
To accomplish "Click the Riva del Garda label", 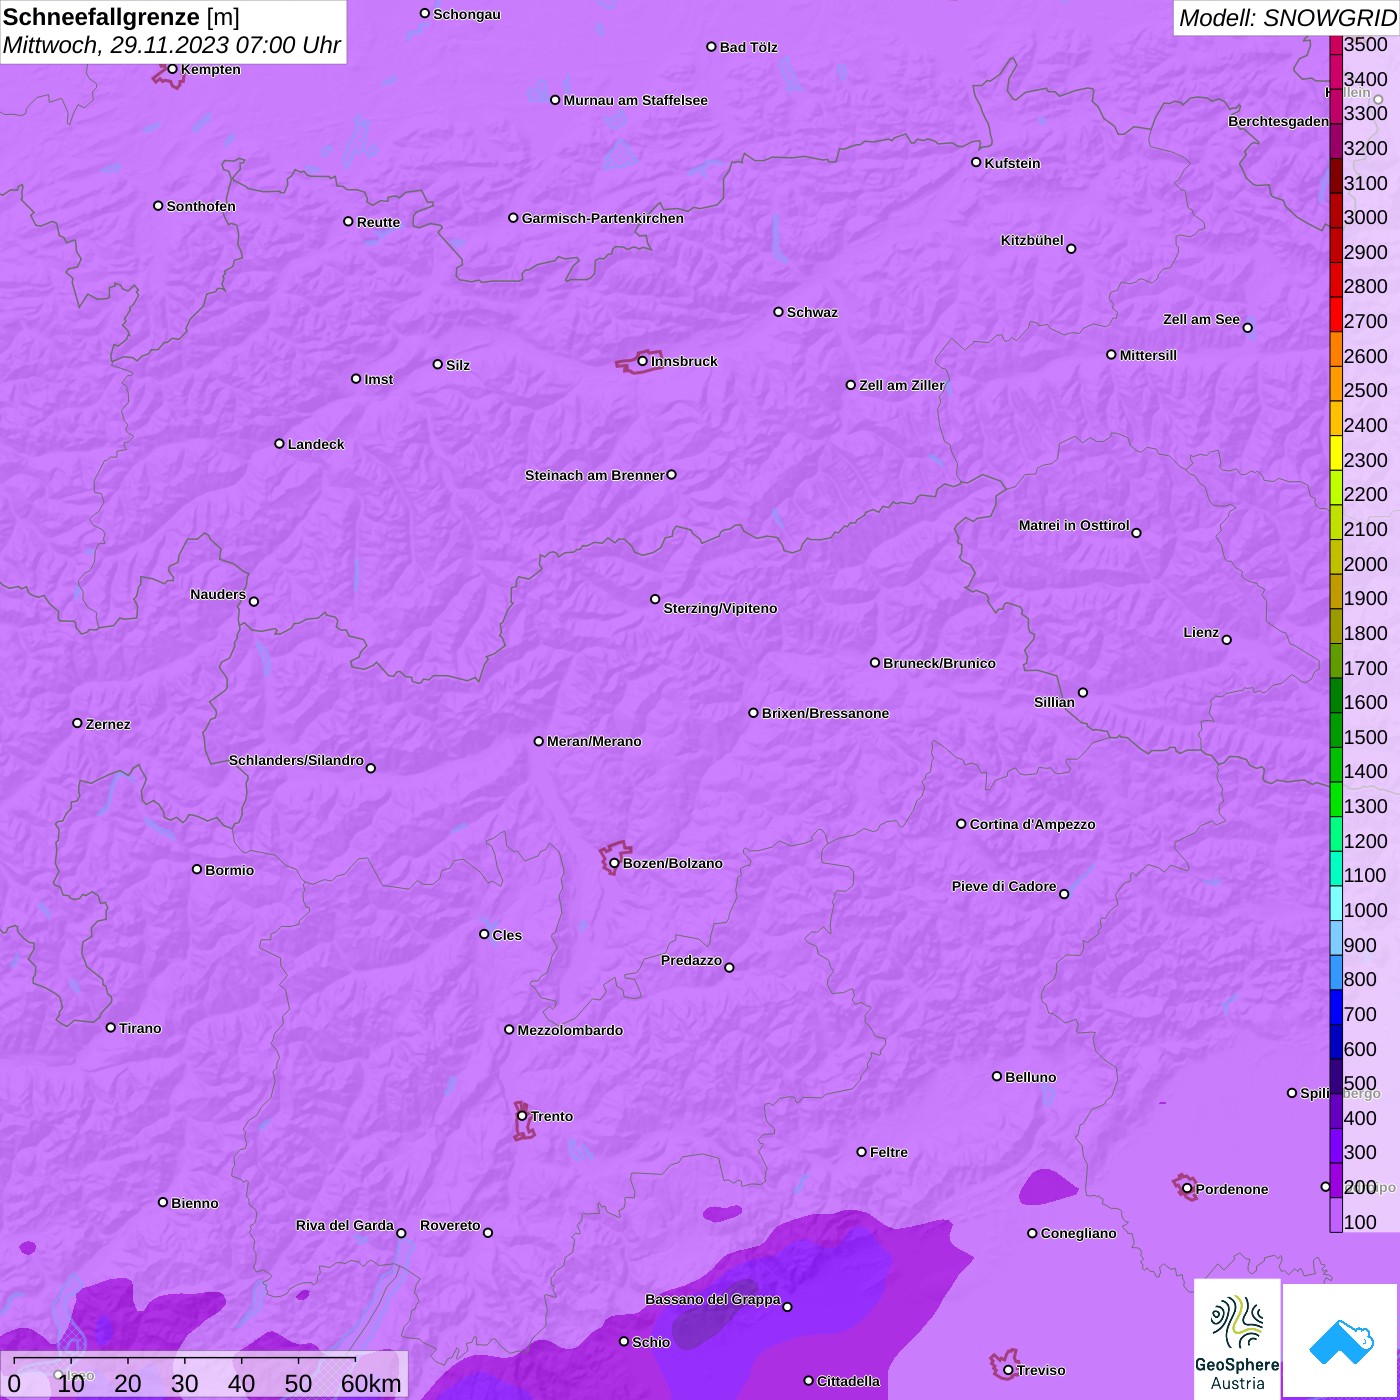I will tap(345, 1225).
